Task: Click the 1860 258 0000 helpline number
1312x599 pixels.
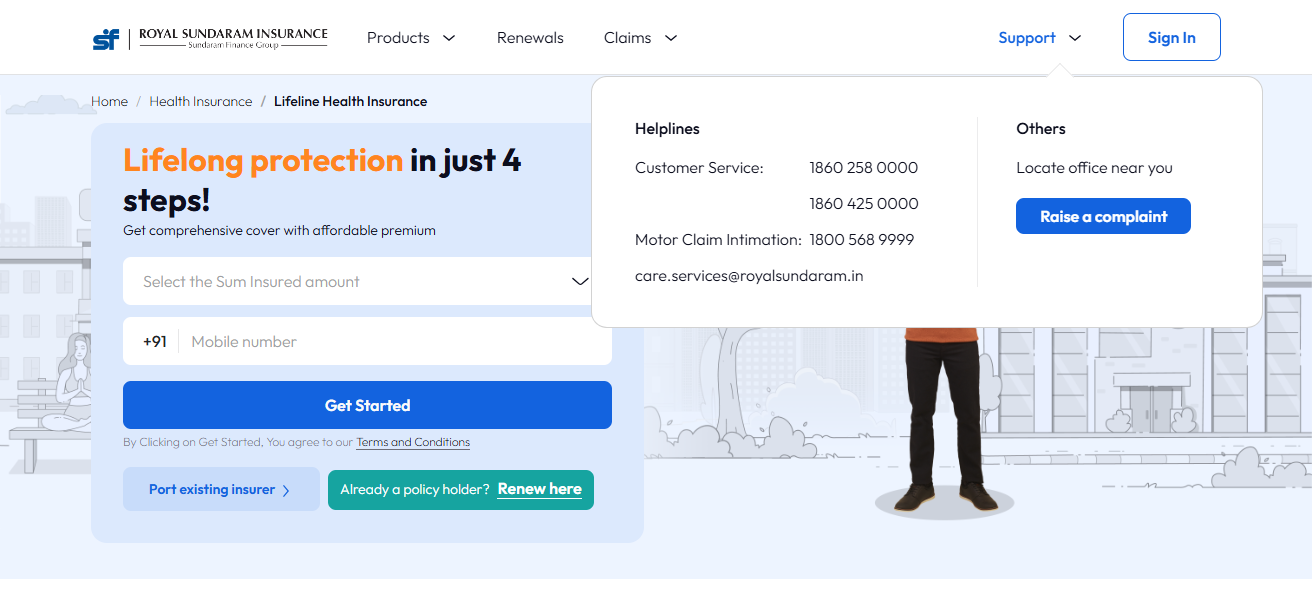Action: coord(864,167)
